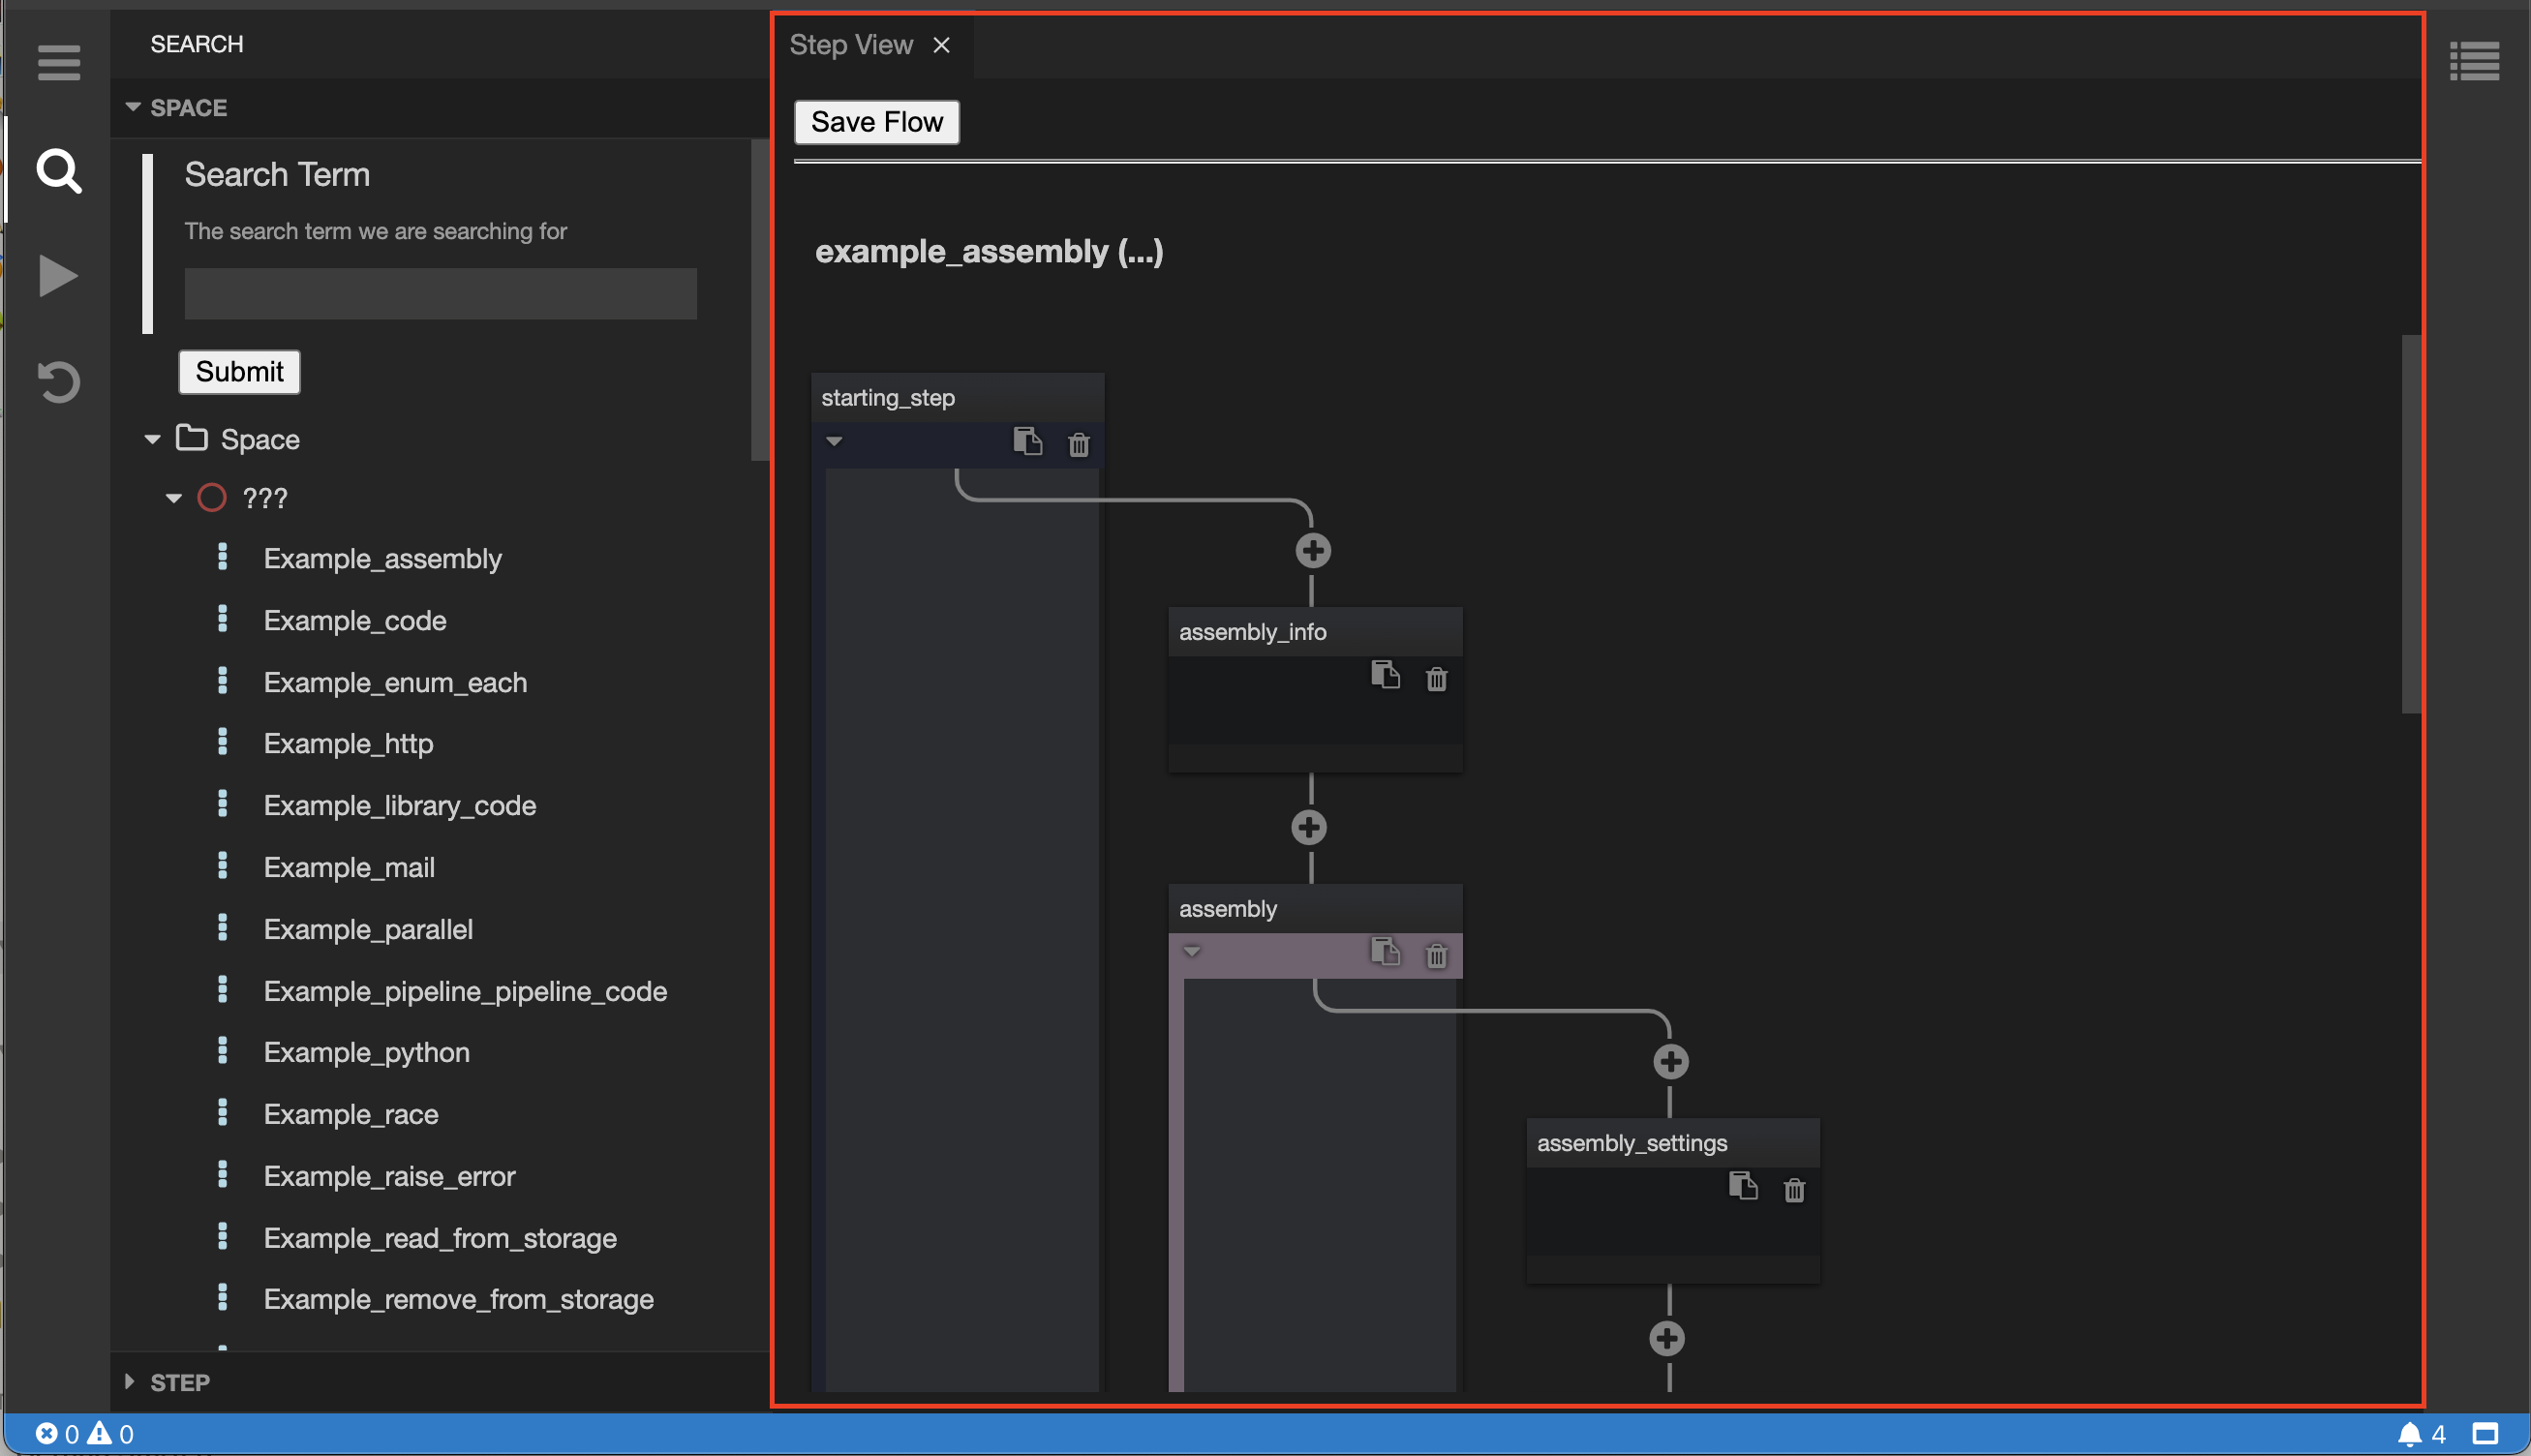Collapse the ??? tree node

[x=173, y=498]
